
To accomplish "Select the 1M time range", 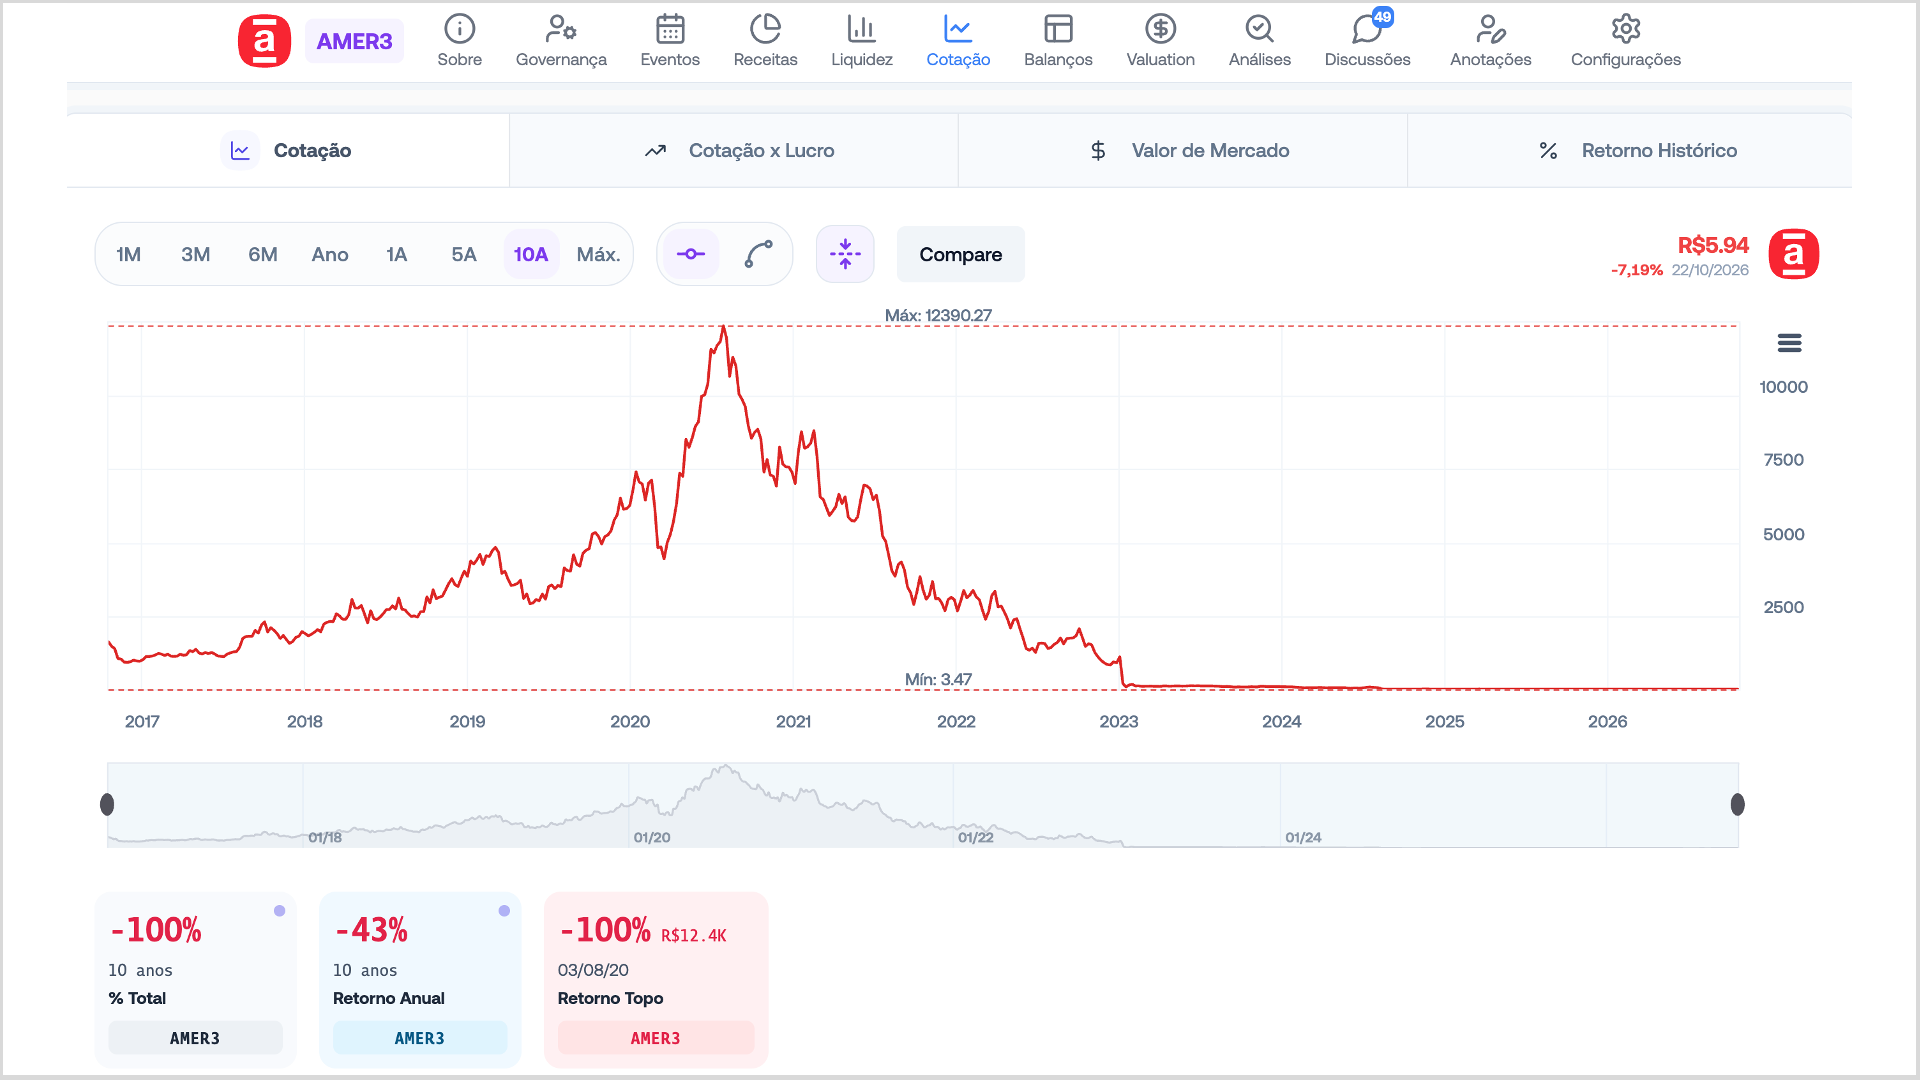I will click(128, 254).
